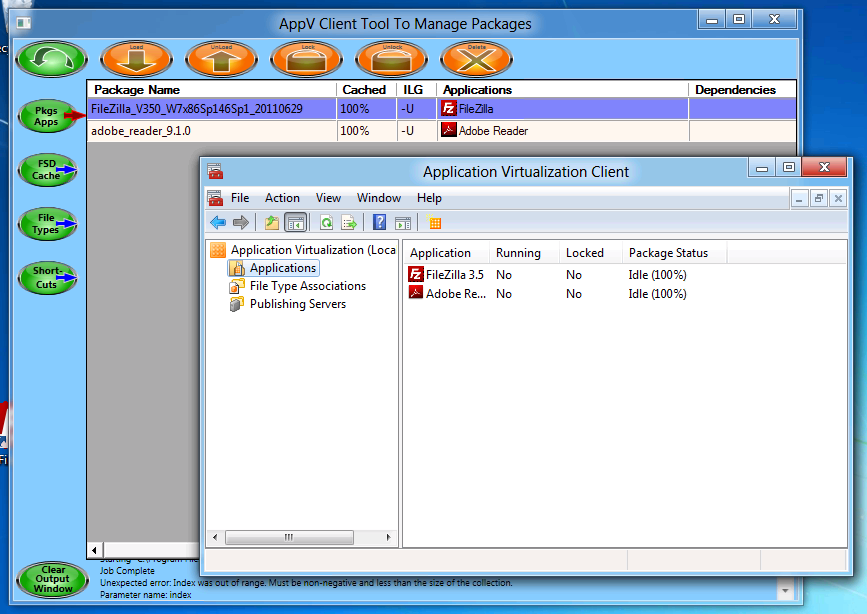Image resolution: width=867 pixels, height=614 pixels.
Task: Click the orange Unlock button
Action: [x=391, y=59]
